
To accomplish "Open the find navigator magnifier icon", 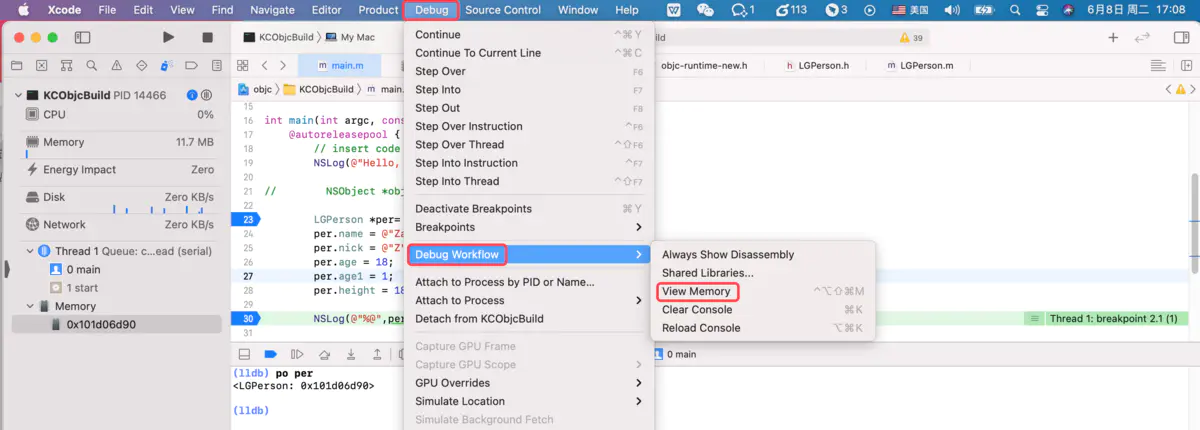I will [x=91, y=65].
